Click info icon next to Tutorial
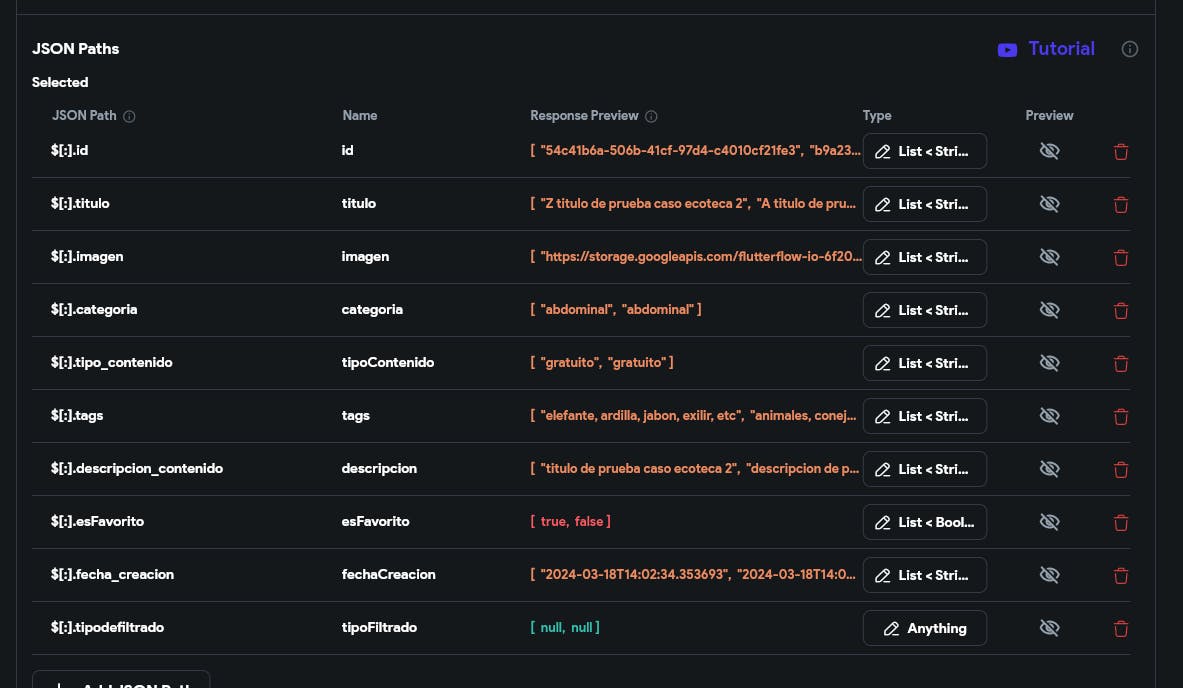Image resolution: width=1183 pixels, height=688 pixels. [1130, 49]
